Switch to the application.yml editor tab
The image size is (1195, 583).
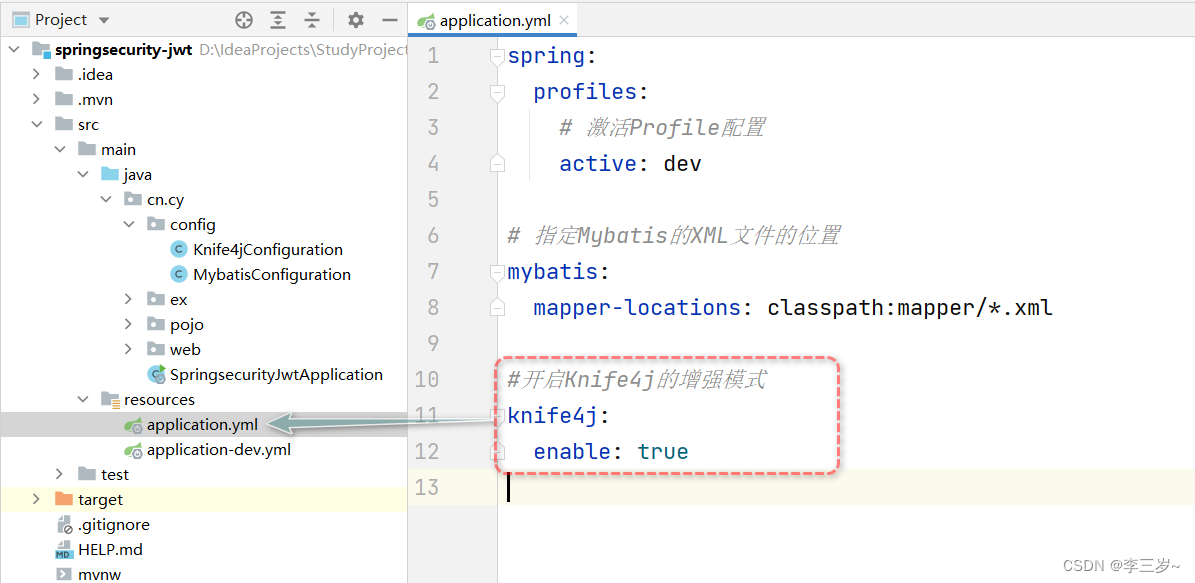click(493, 21)
